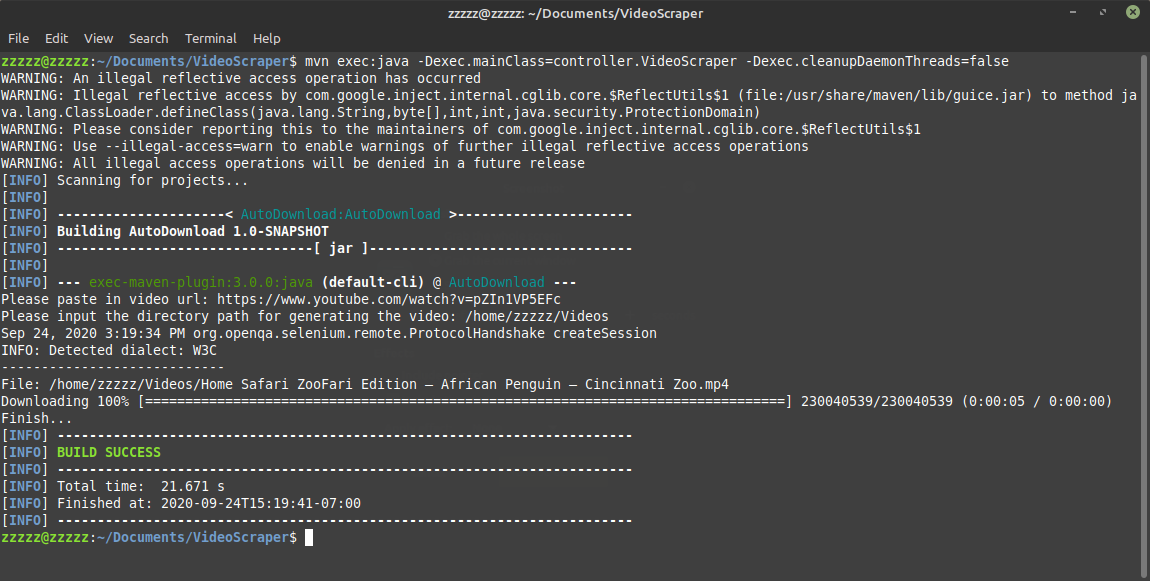Minimize the terminal window

tap(1073, 12)
